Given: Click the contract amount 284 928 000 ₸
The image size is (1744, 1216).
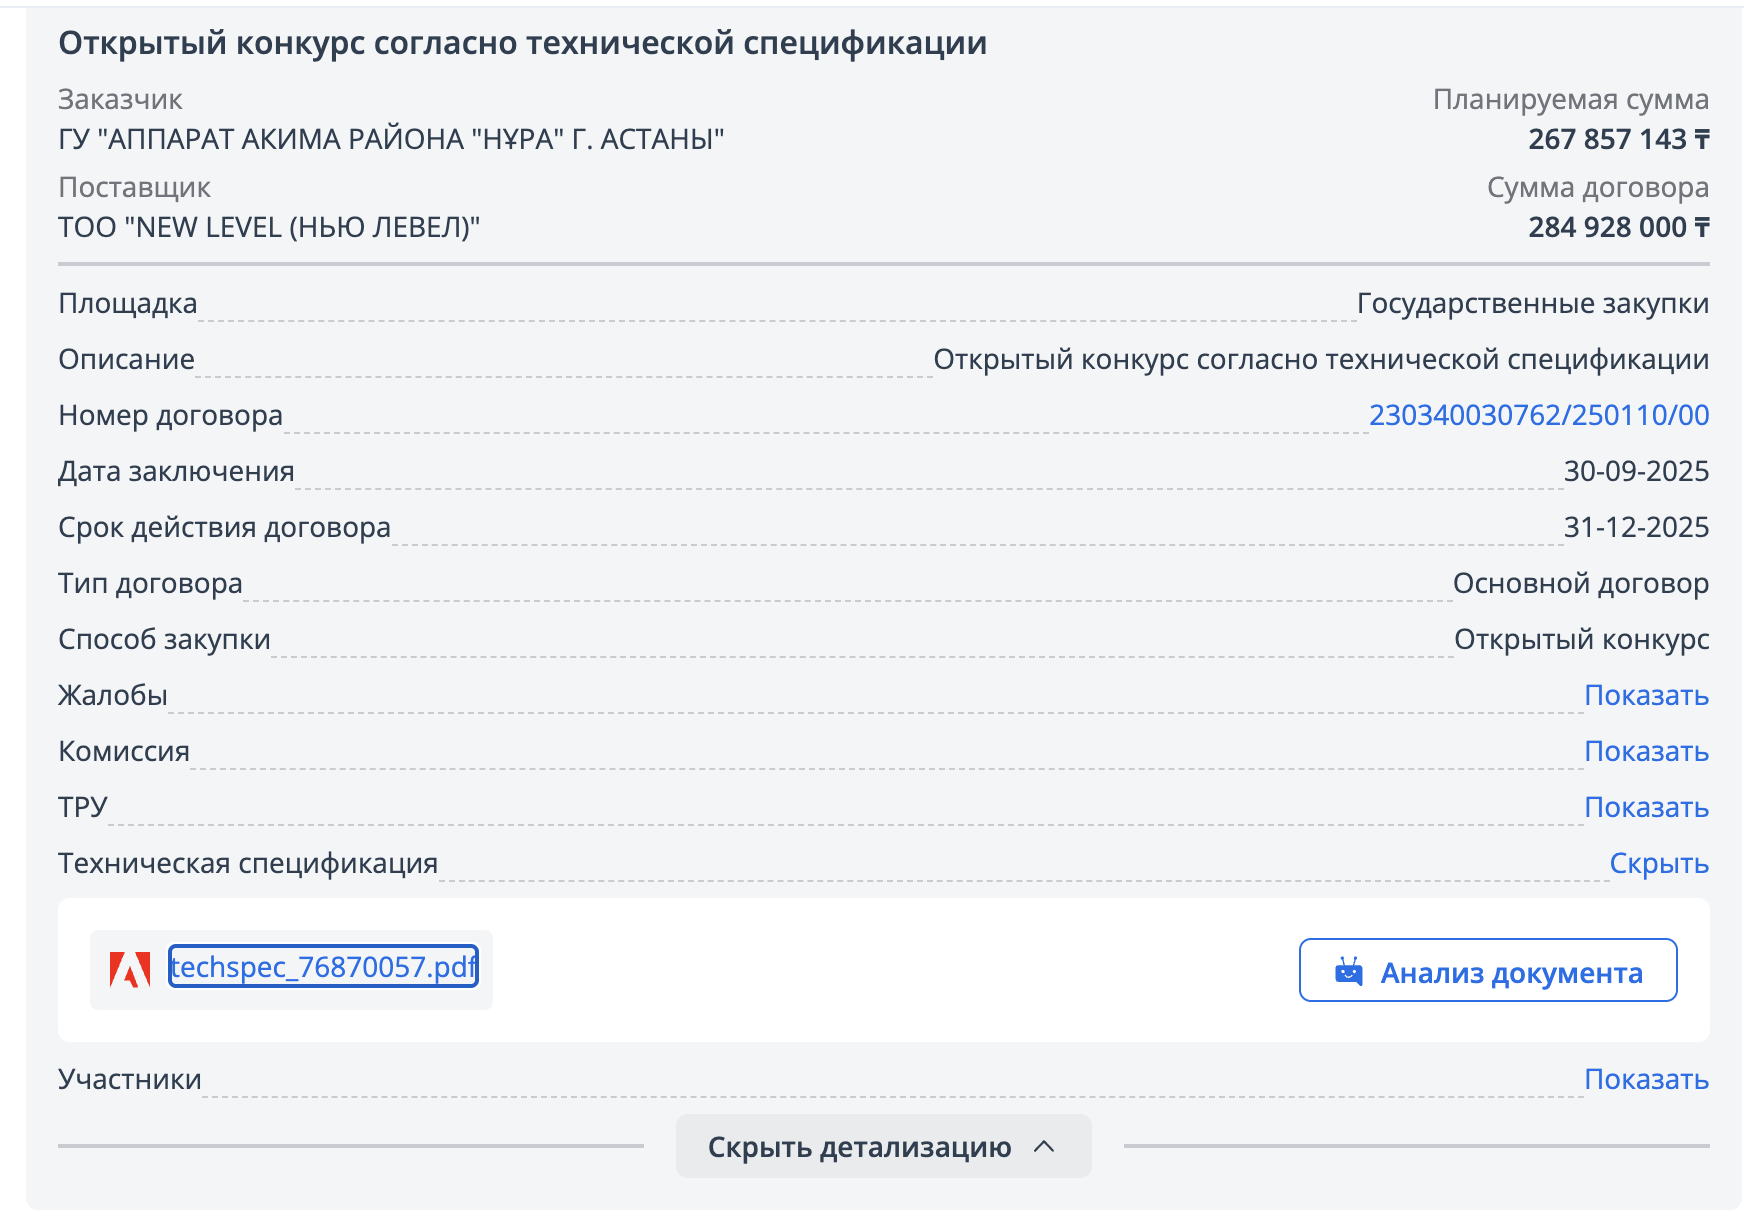Looking at the screenshot, I should [x=1618, y=227].
